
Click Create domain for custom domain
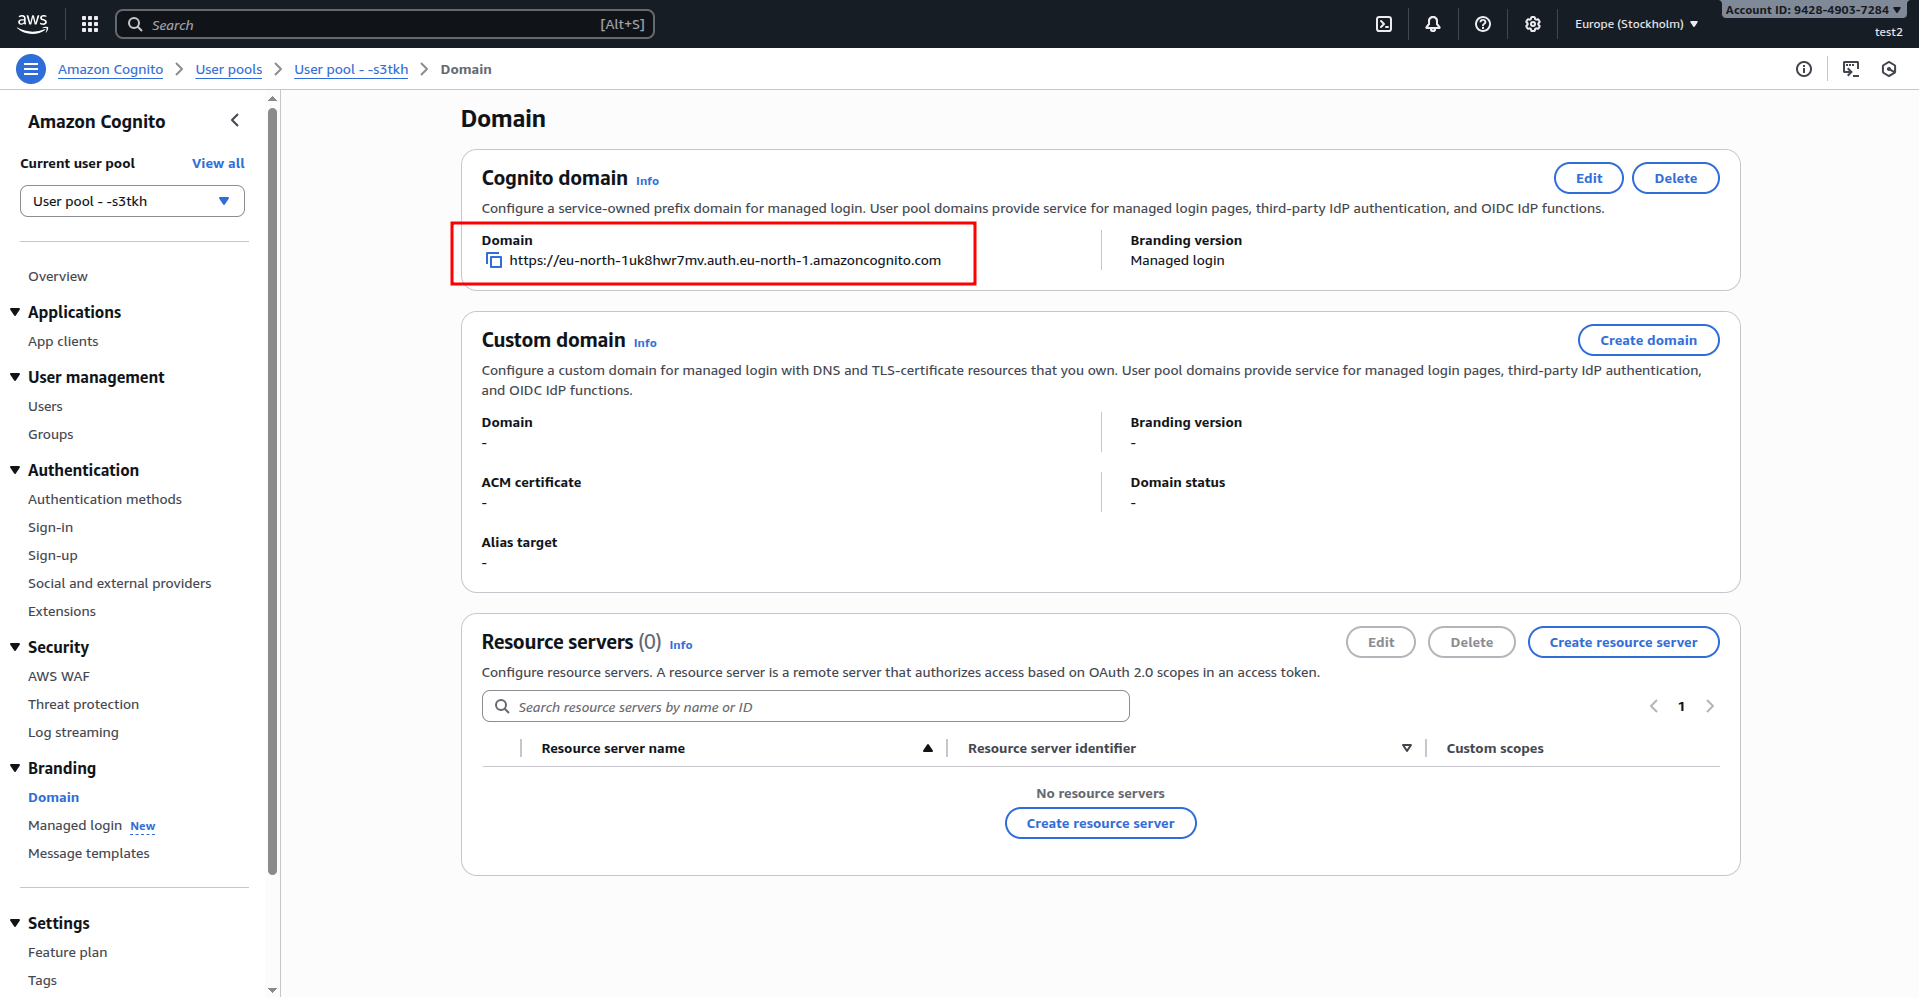(1649, 340)
